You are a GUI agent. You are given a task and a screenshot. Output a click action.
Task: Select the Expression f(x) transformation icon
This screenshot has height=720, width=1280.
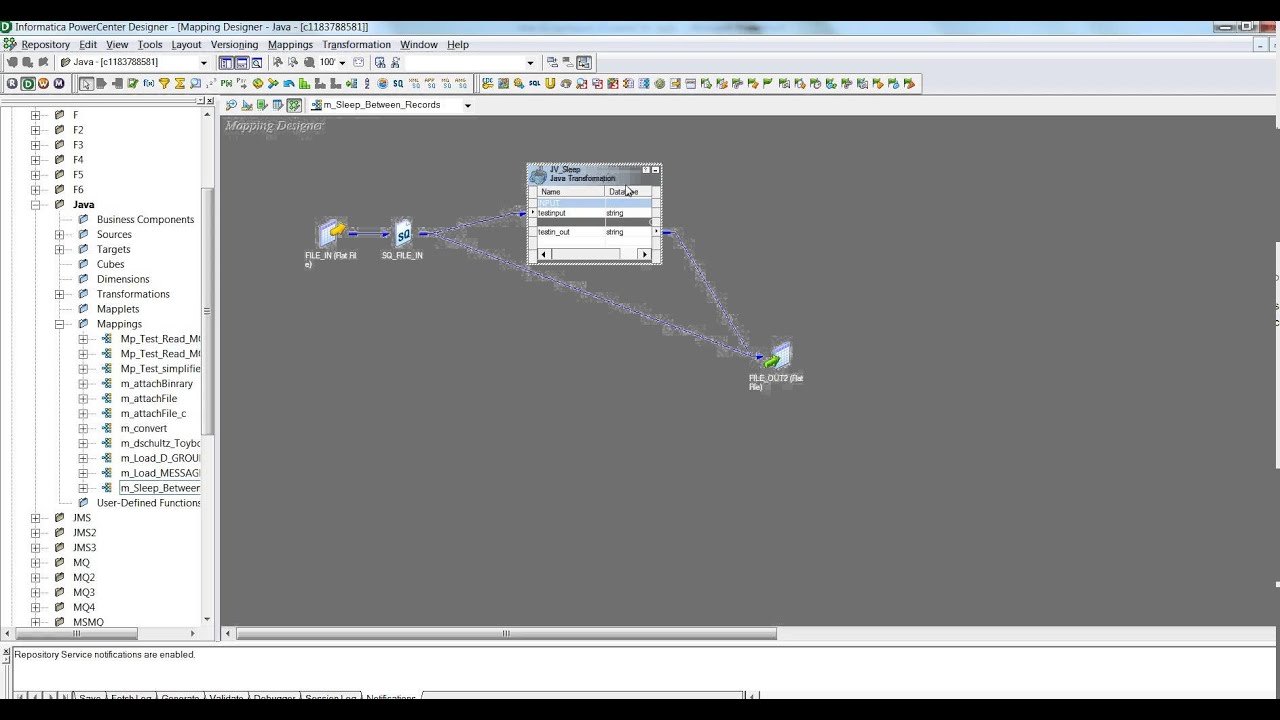[149, 84]
